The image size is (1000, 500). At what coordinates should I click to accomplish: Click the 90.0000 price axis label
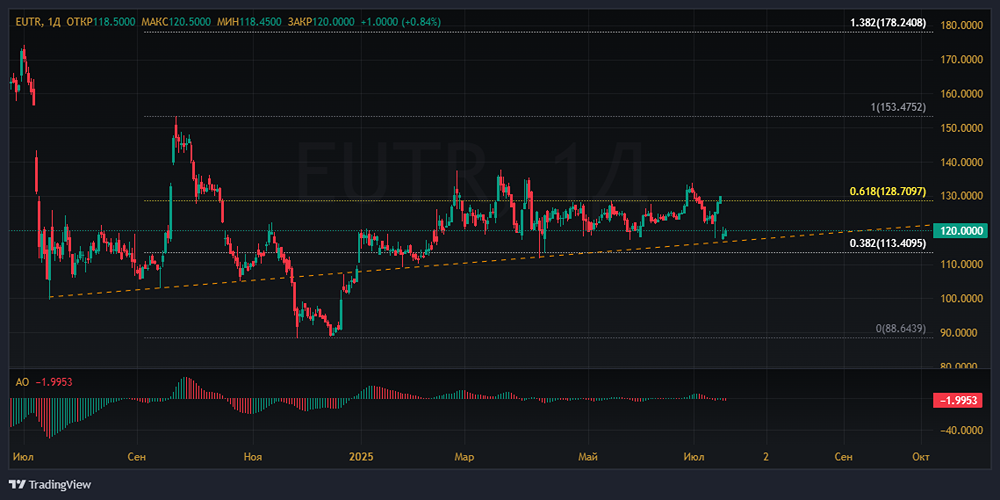pyautogui.click(x=959, y=333)
